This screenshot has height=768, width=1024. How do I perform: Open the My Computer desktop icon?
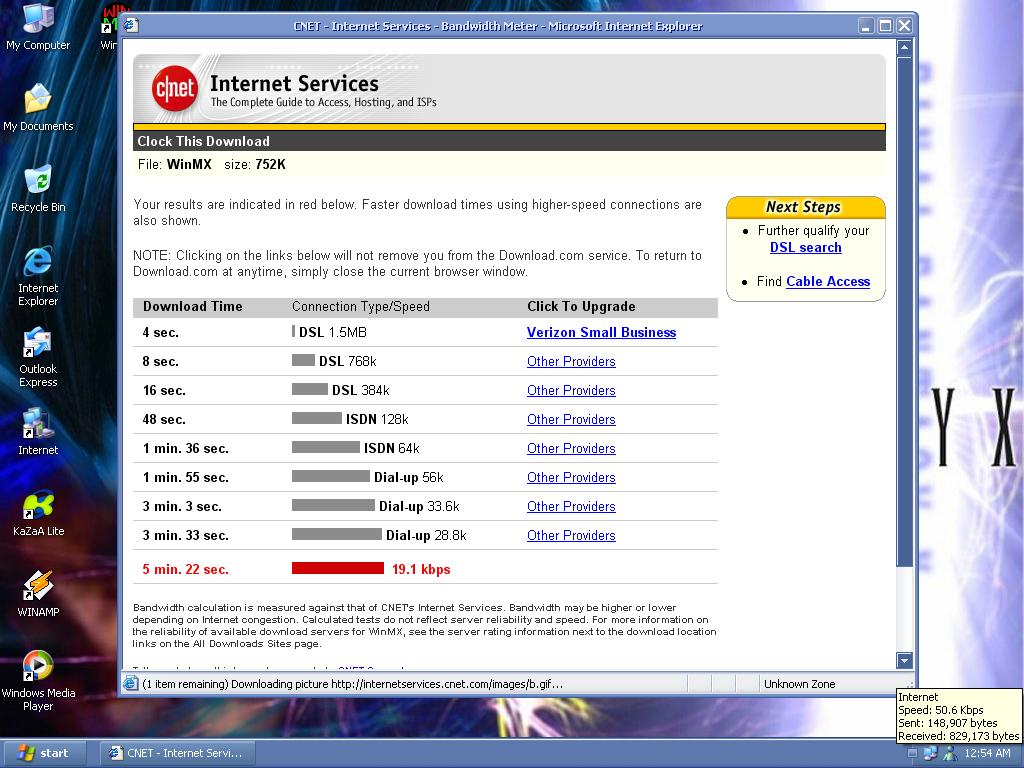(38, 20)
